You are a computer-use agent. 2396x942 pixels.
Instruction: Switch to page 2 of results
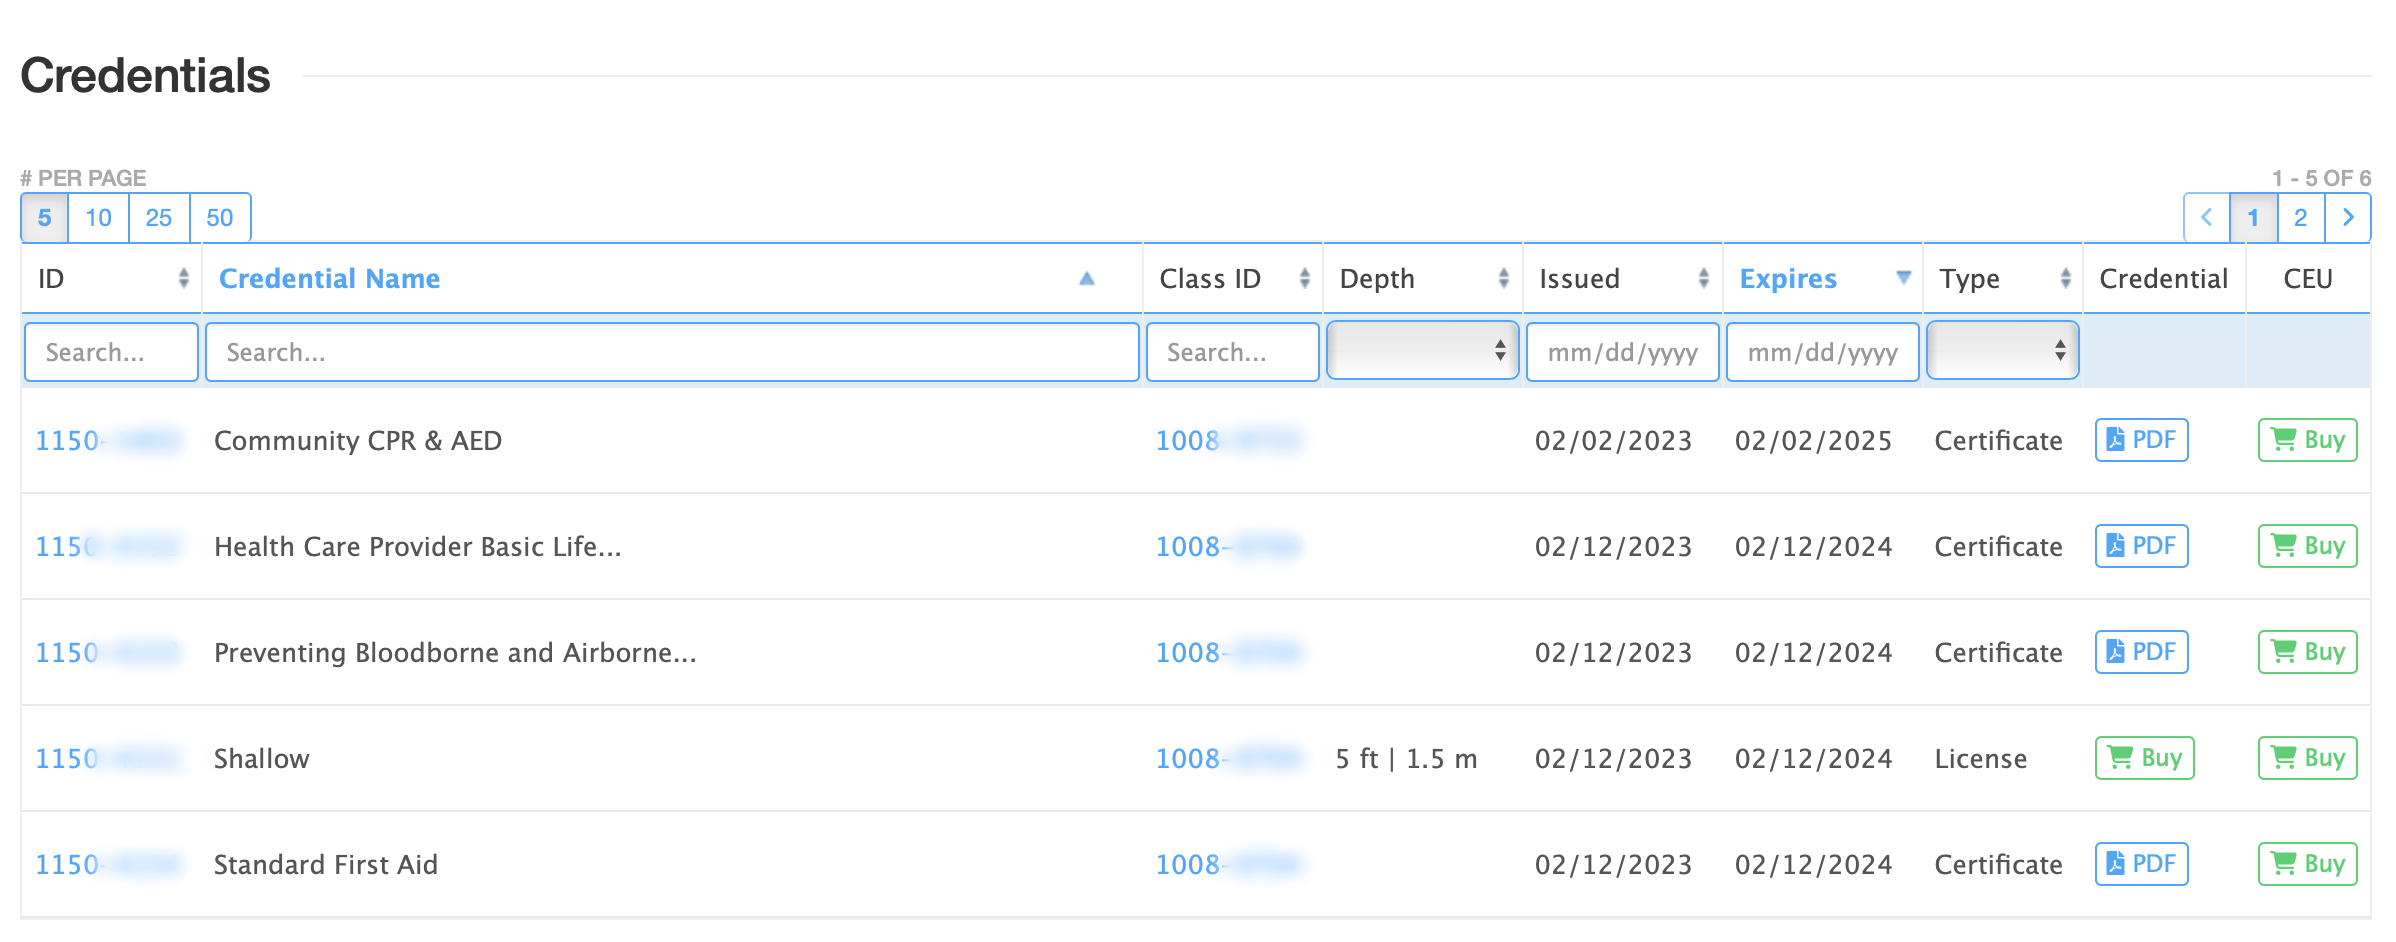point(2300,218)
